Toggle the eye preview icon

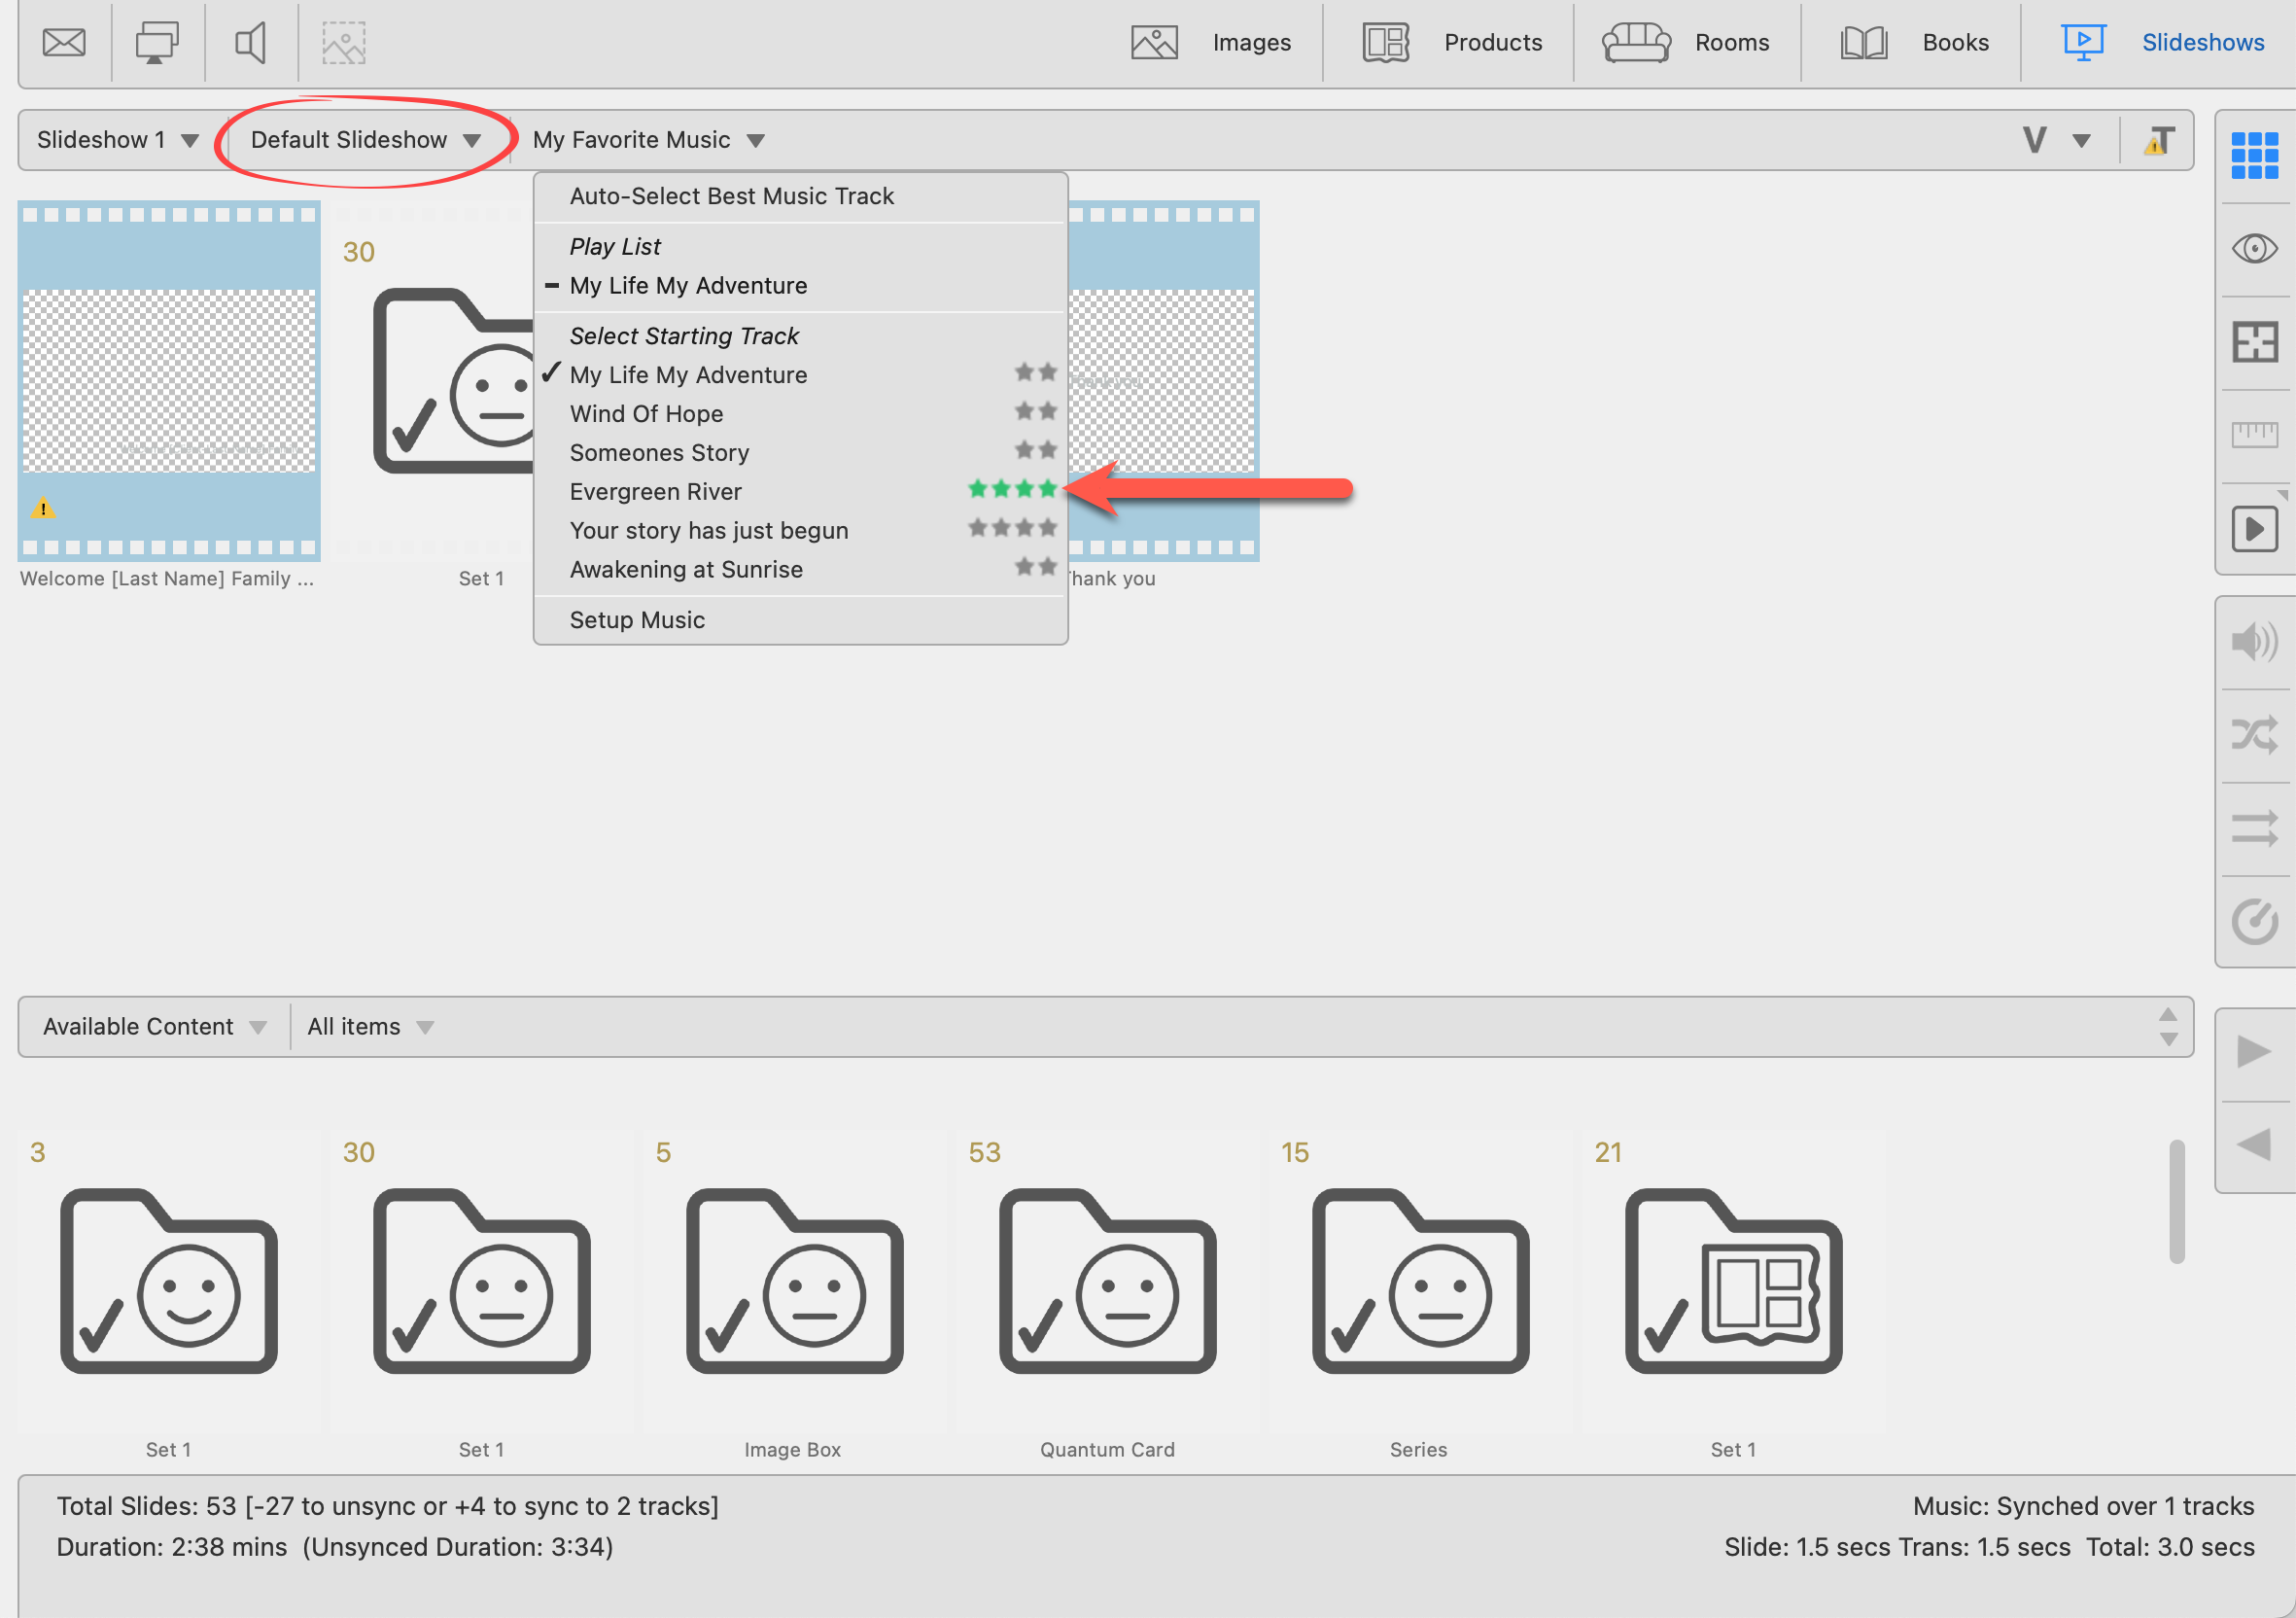(2254, 248)
